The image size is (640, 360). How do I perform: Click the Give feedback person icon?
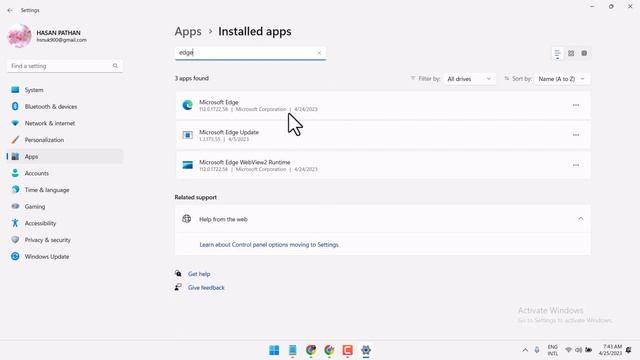click(178, 287)
